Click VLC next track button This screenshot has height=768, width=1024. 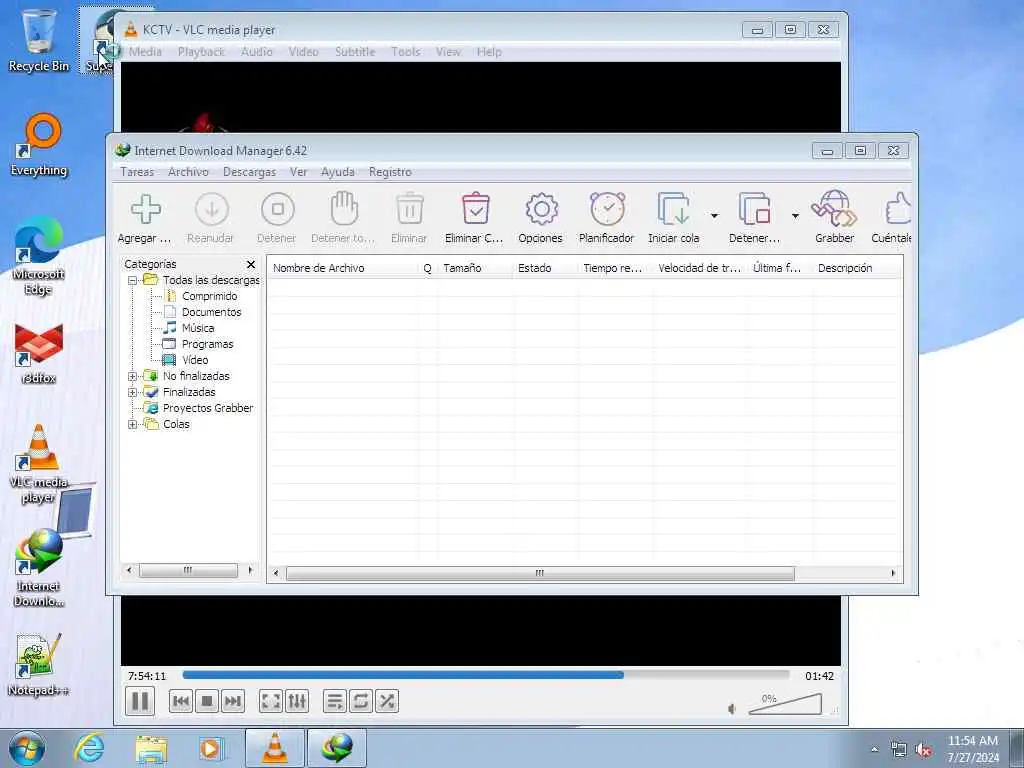232,701
